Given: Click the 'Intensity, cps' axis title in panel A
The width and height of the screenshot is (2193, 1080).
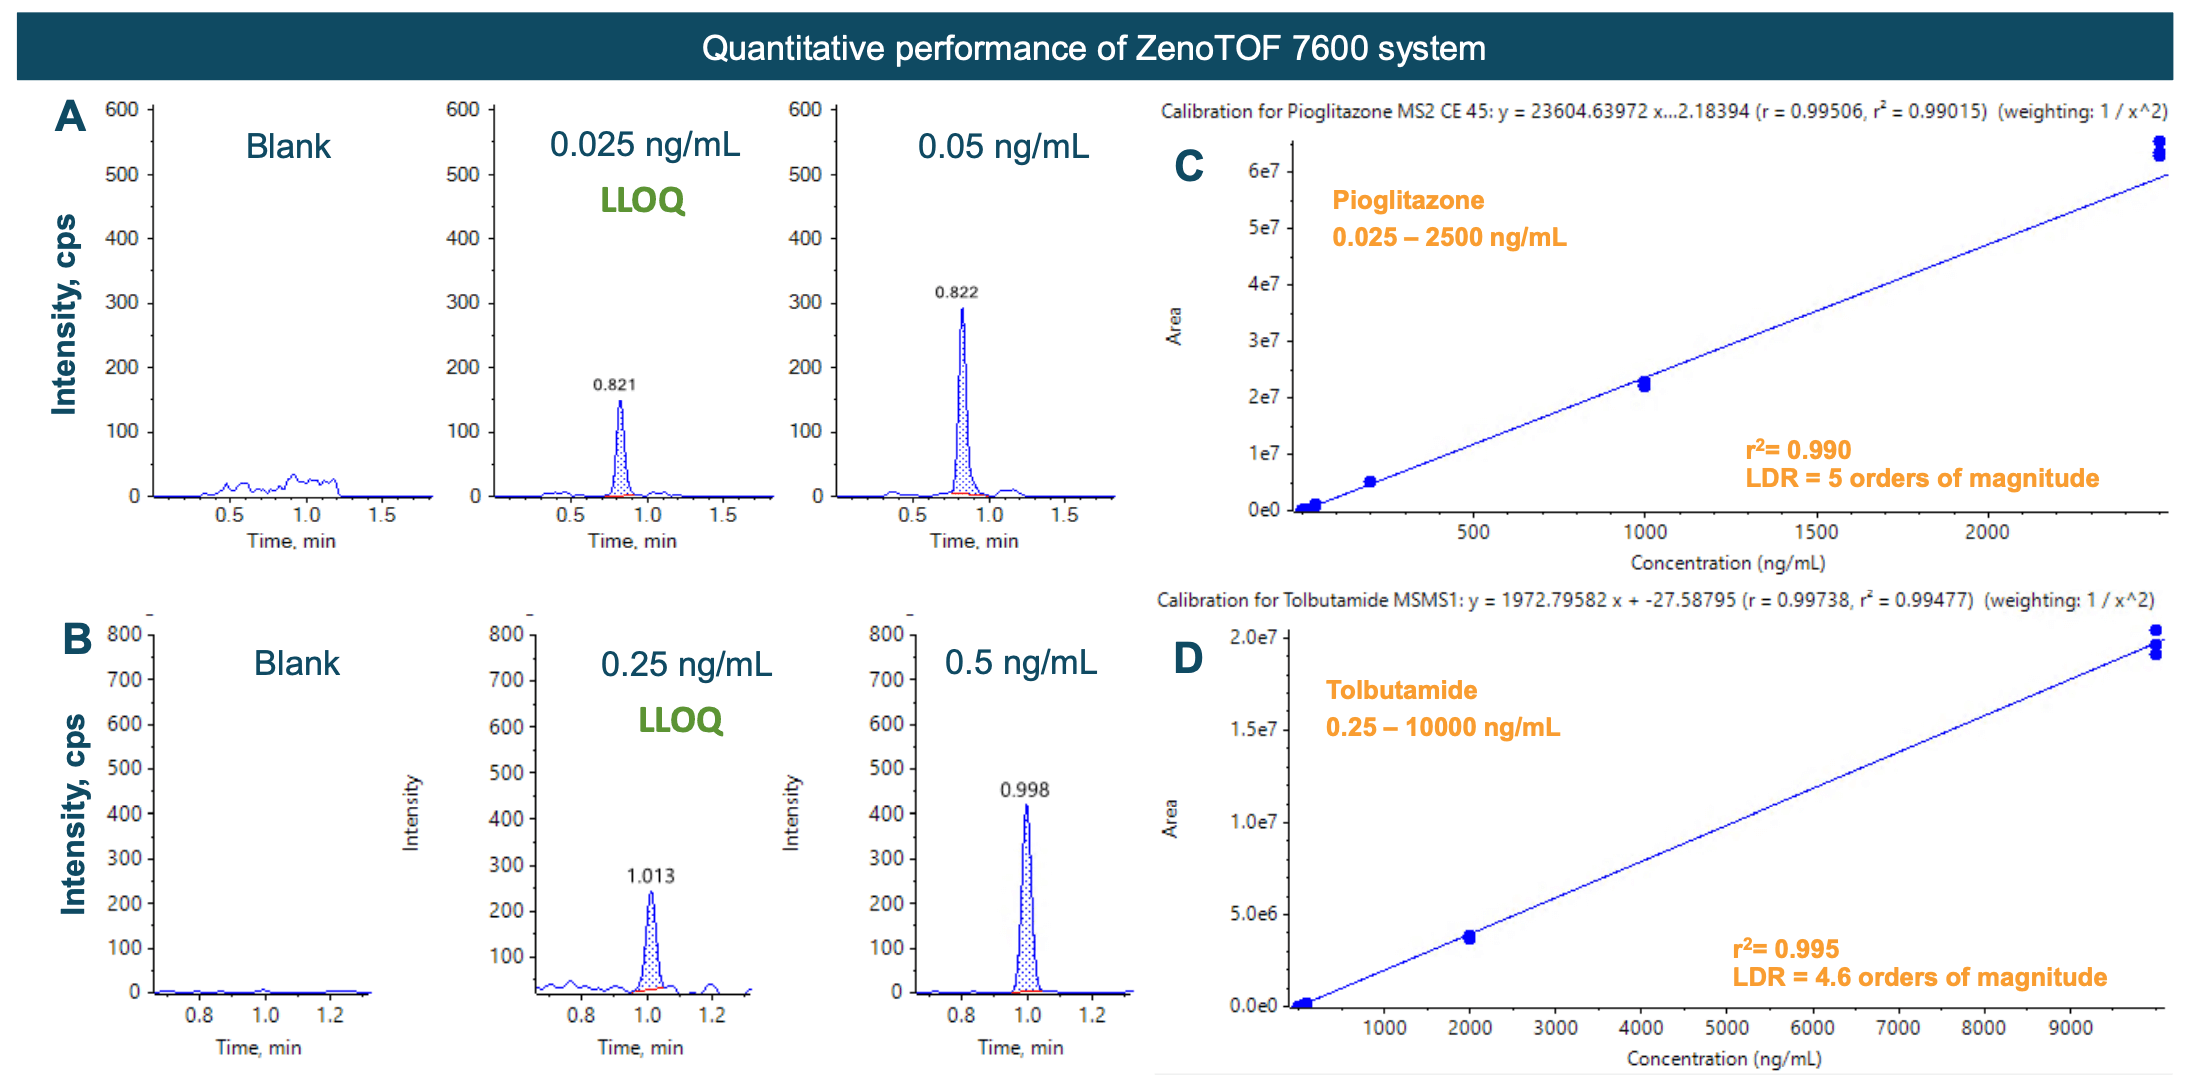Looking at the screenshot, I should [64, 314].
